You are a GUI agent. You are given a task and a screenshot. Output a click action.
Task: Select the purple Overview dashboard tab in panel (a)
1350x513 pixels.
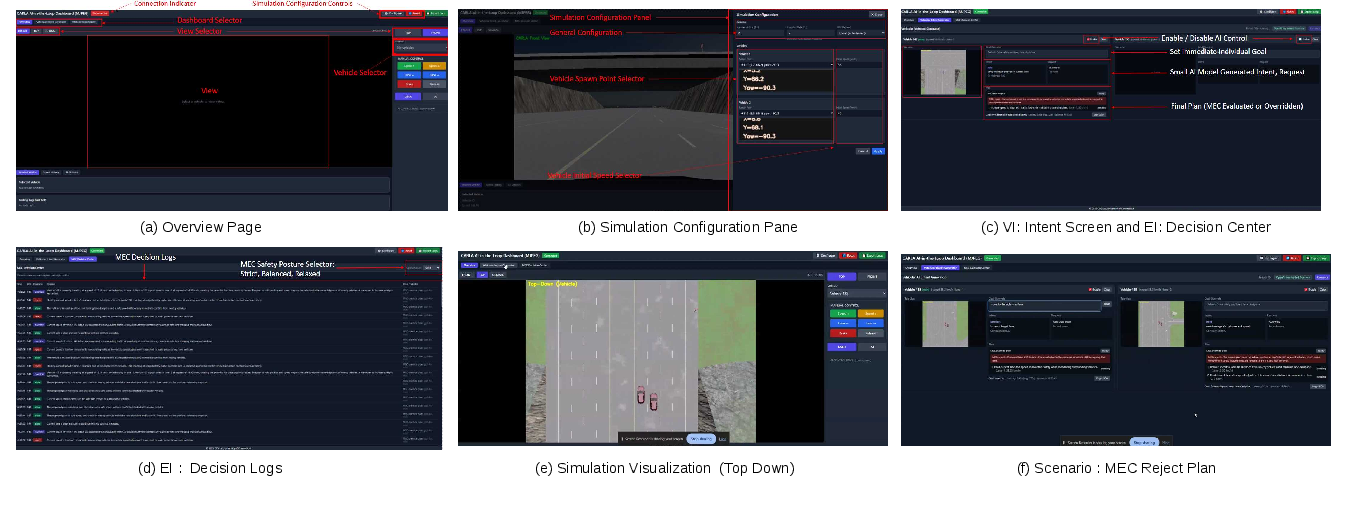(24, 22)
